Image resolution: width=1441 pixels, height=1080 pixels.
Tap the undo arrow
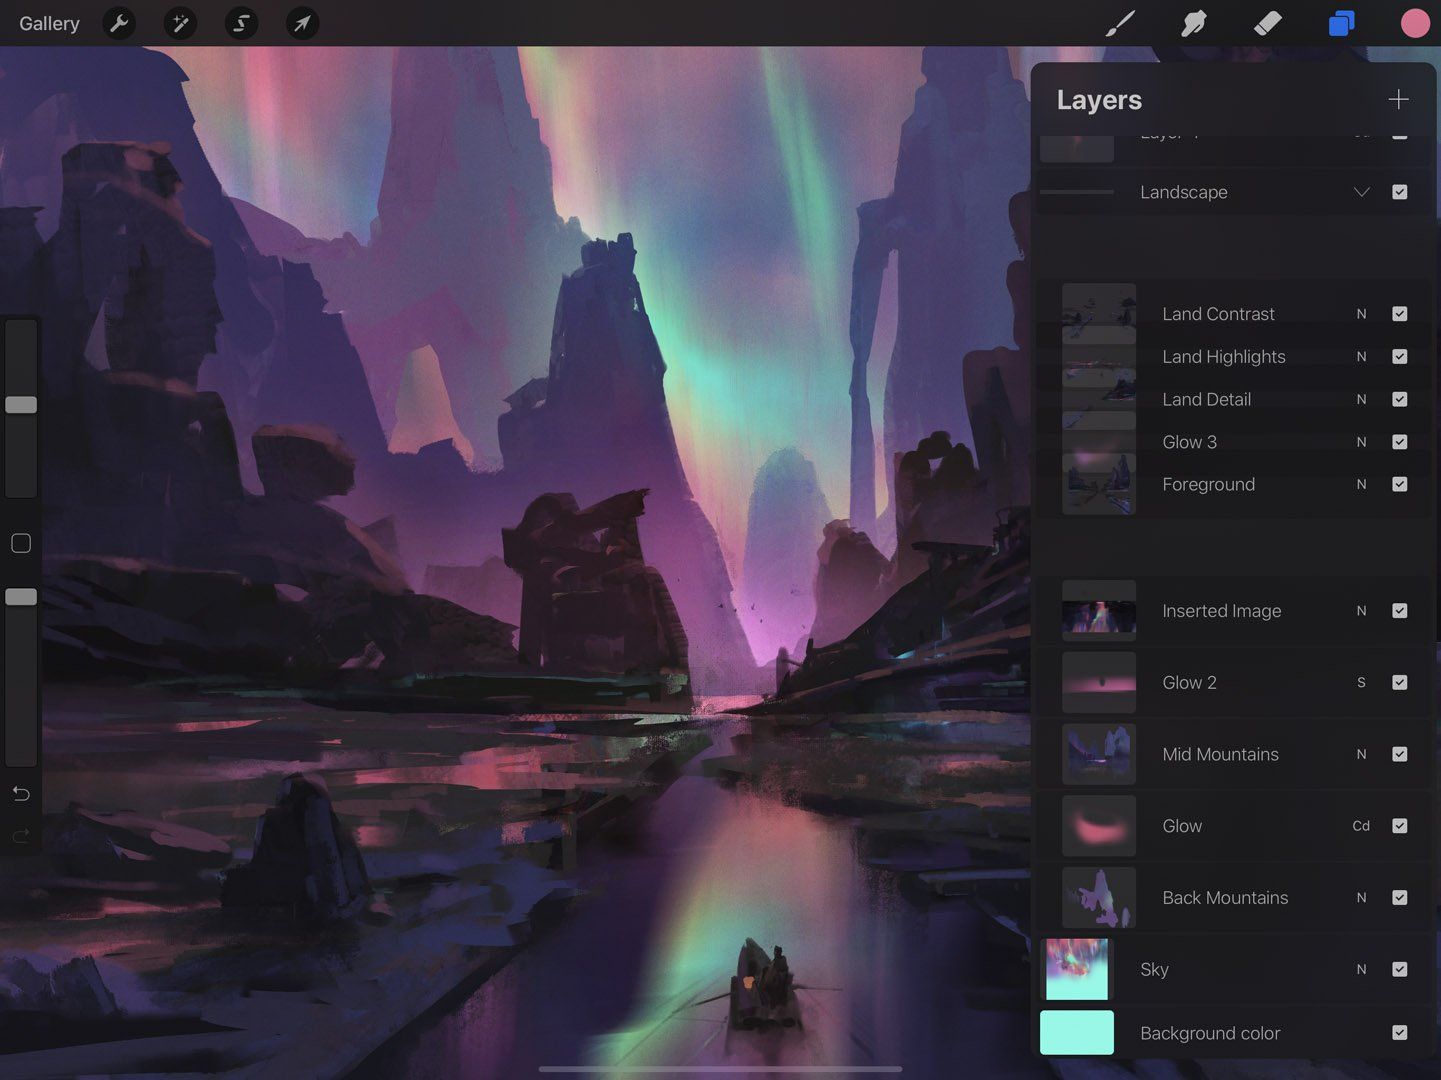pos(20,793)
